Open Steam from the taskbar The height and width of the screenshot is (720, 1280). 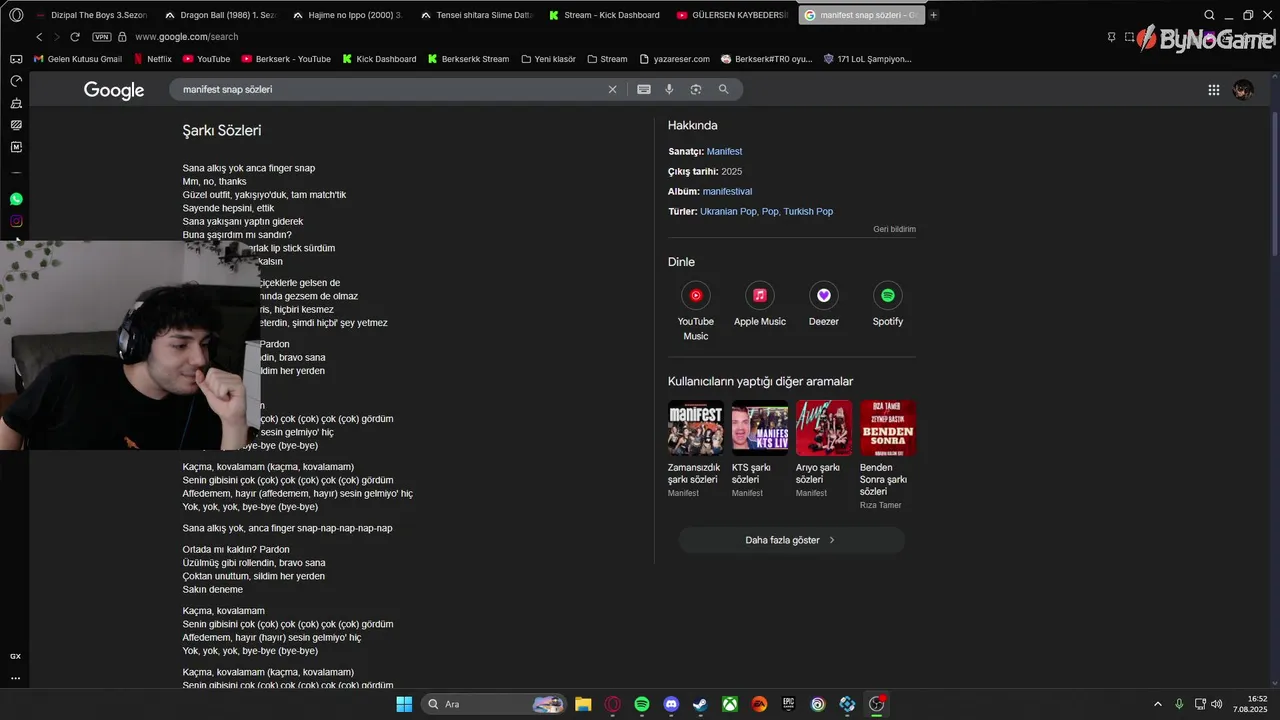pyautogui.click(x=700, y=704)
